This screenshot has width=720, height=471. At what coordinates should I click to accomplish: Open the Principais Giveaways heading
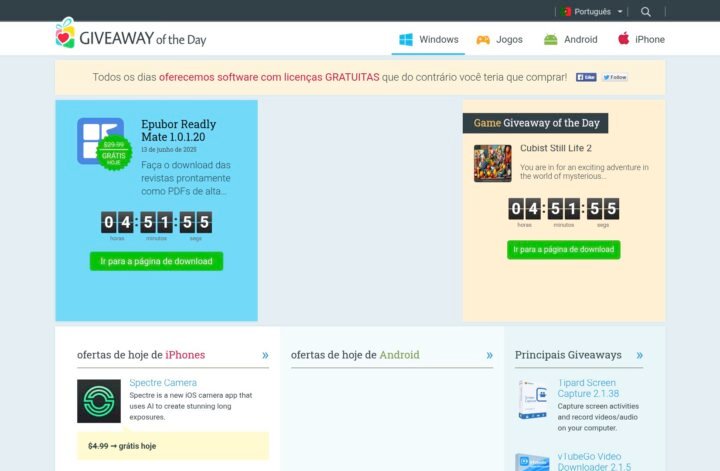point(568,355)
